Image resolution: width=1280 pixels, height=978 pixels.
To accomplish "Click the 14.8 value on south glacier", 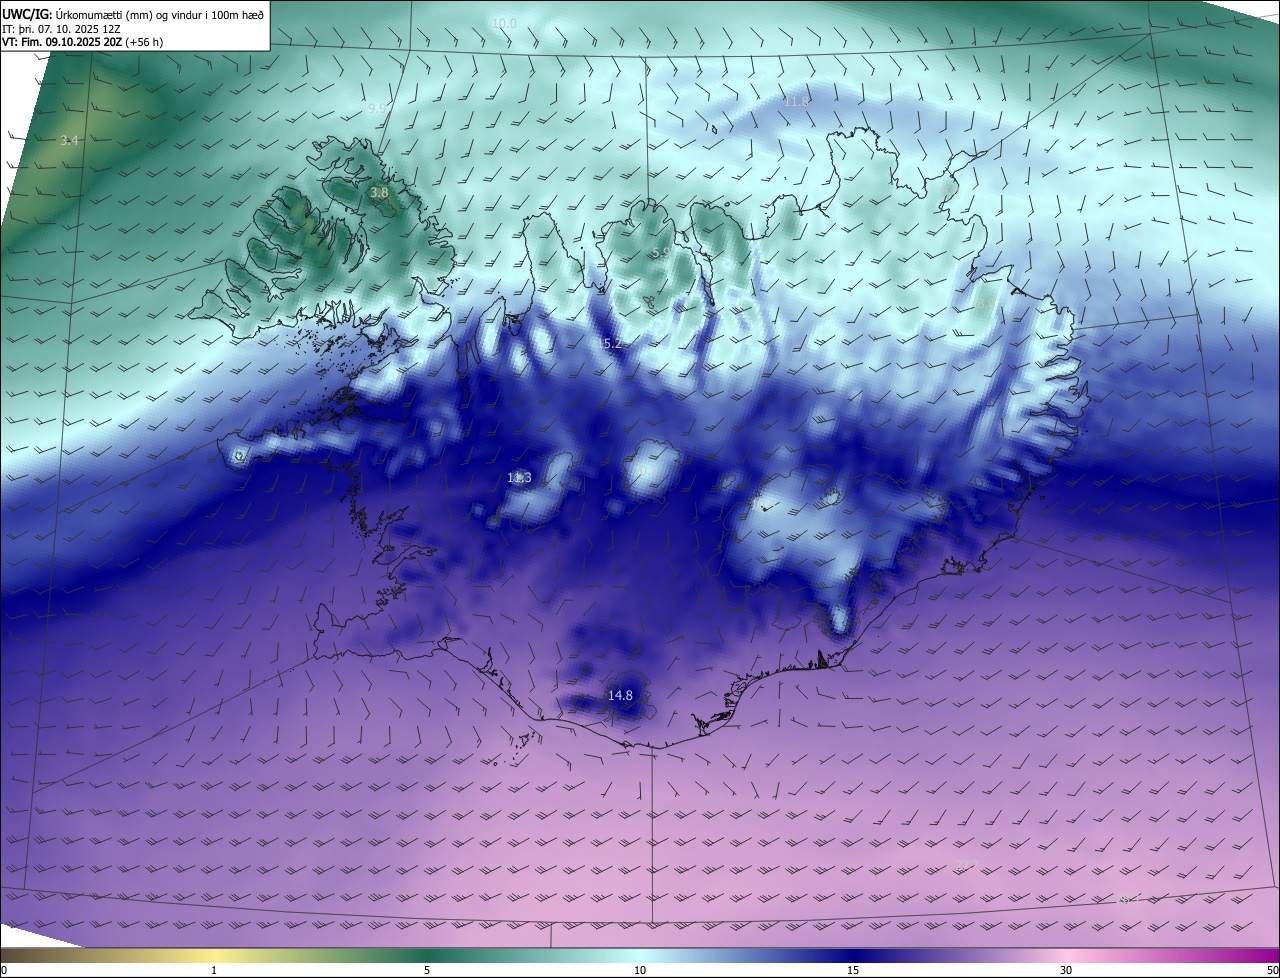I will 620,695.
